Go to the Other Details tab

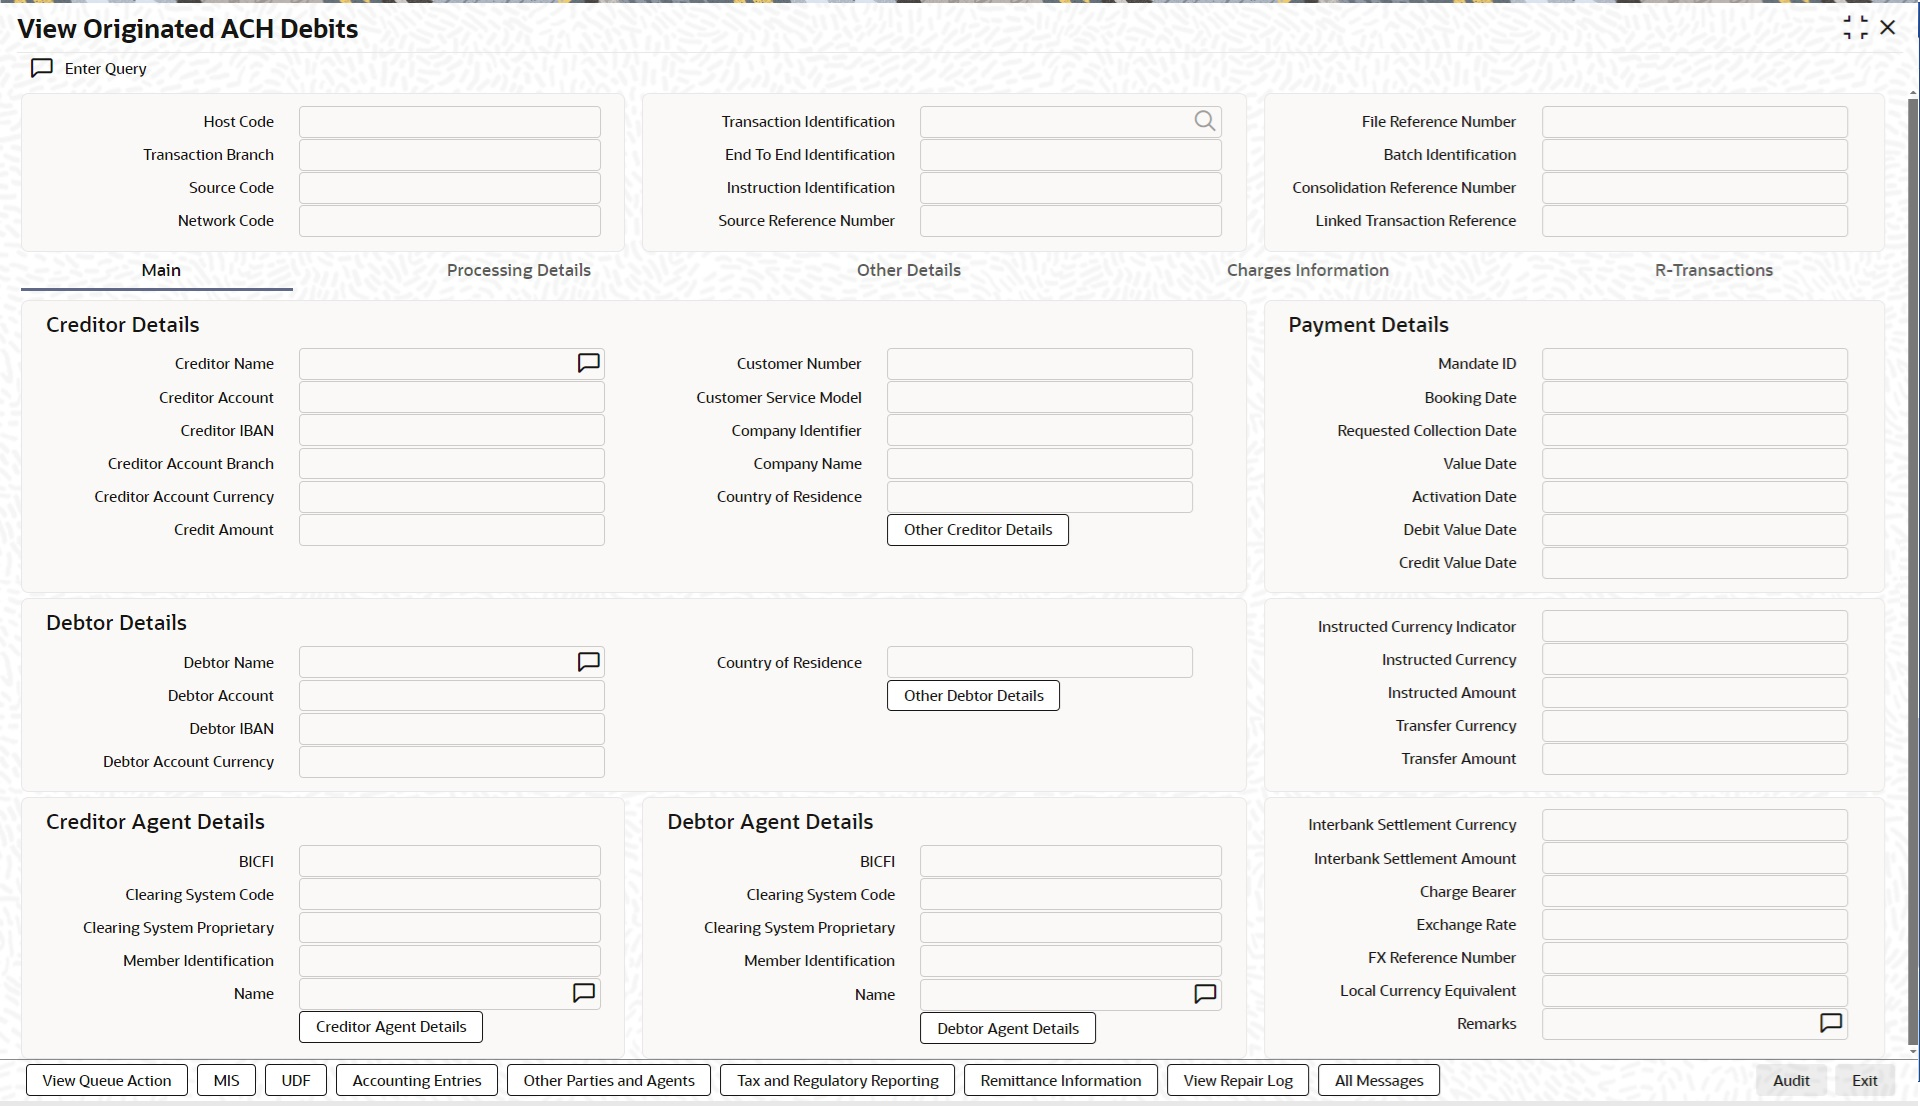pos(908,270)
